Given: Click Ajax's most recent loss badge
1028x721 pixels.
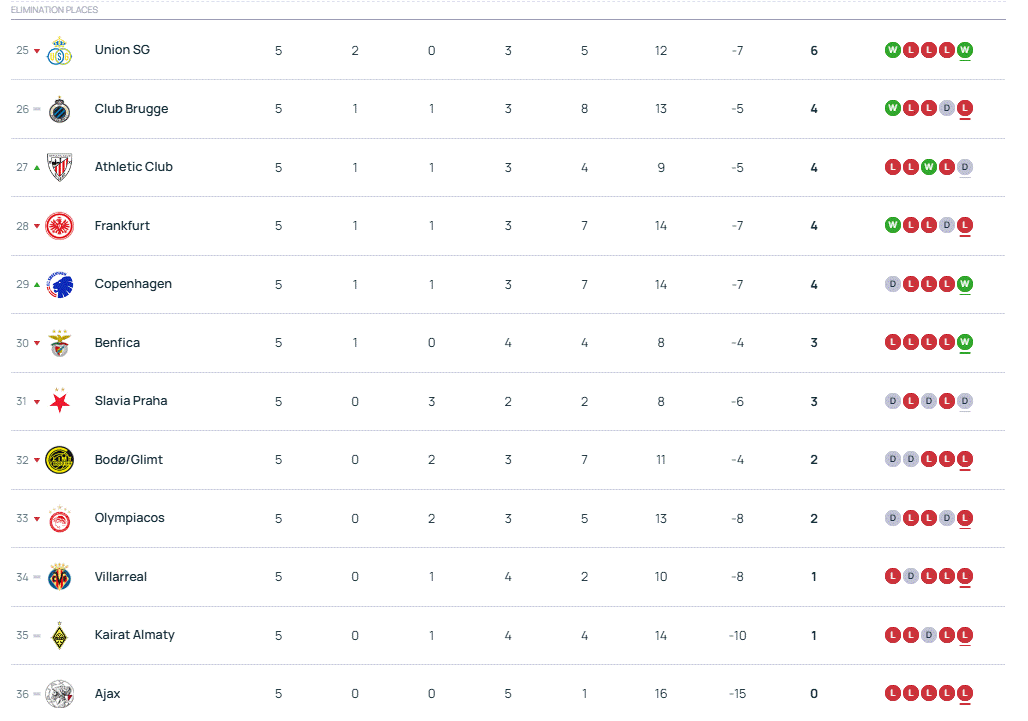Looking at the screenshot, I should (x=965, y=694).
